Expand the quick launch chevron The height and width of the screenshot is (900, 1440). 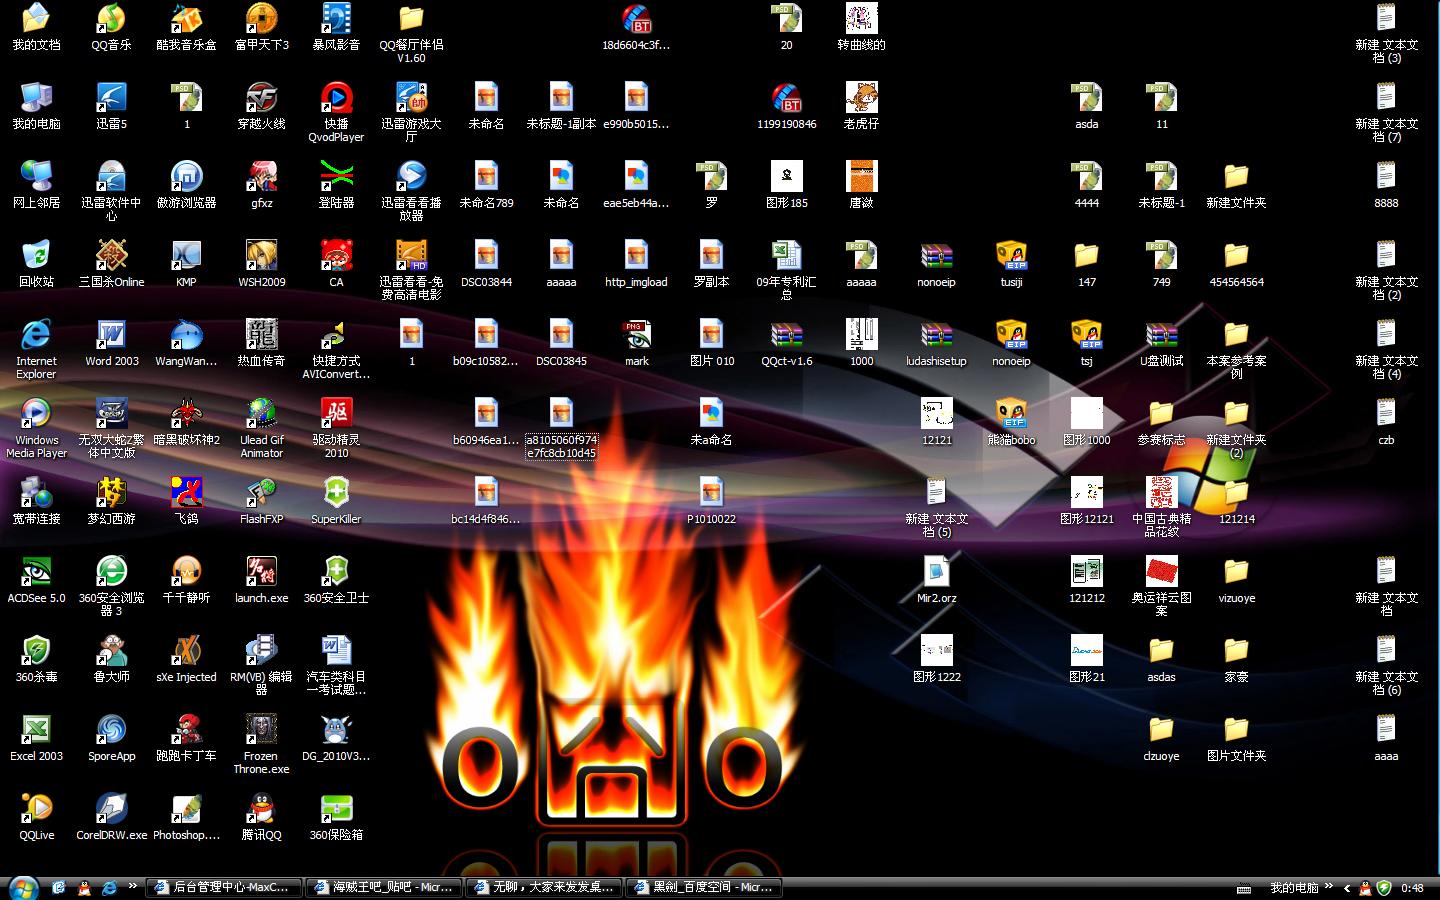pos(132,886)
